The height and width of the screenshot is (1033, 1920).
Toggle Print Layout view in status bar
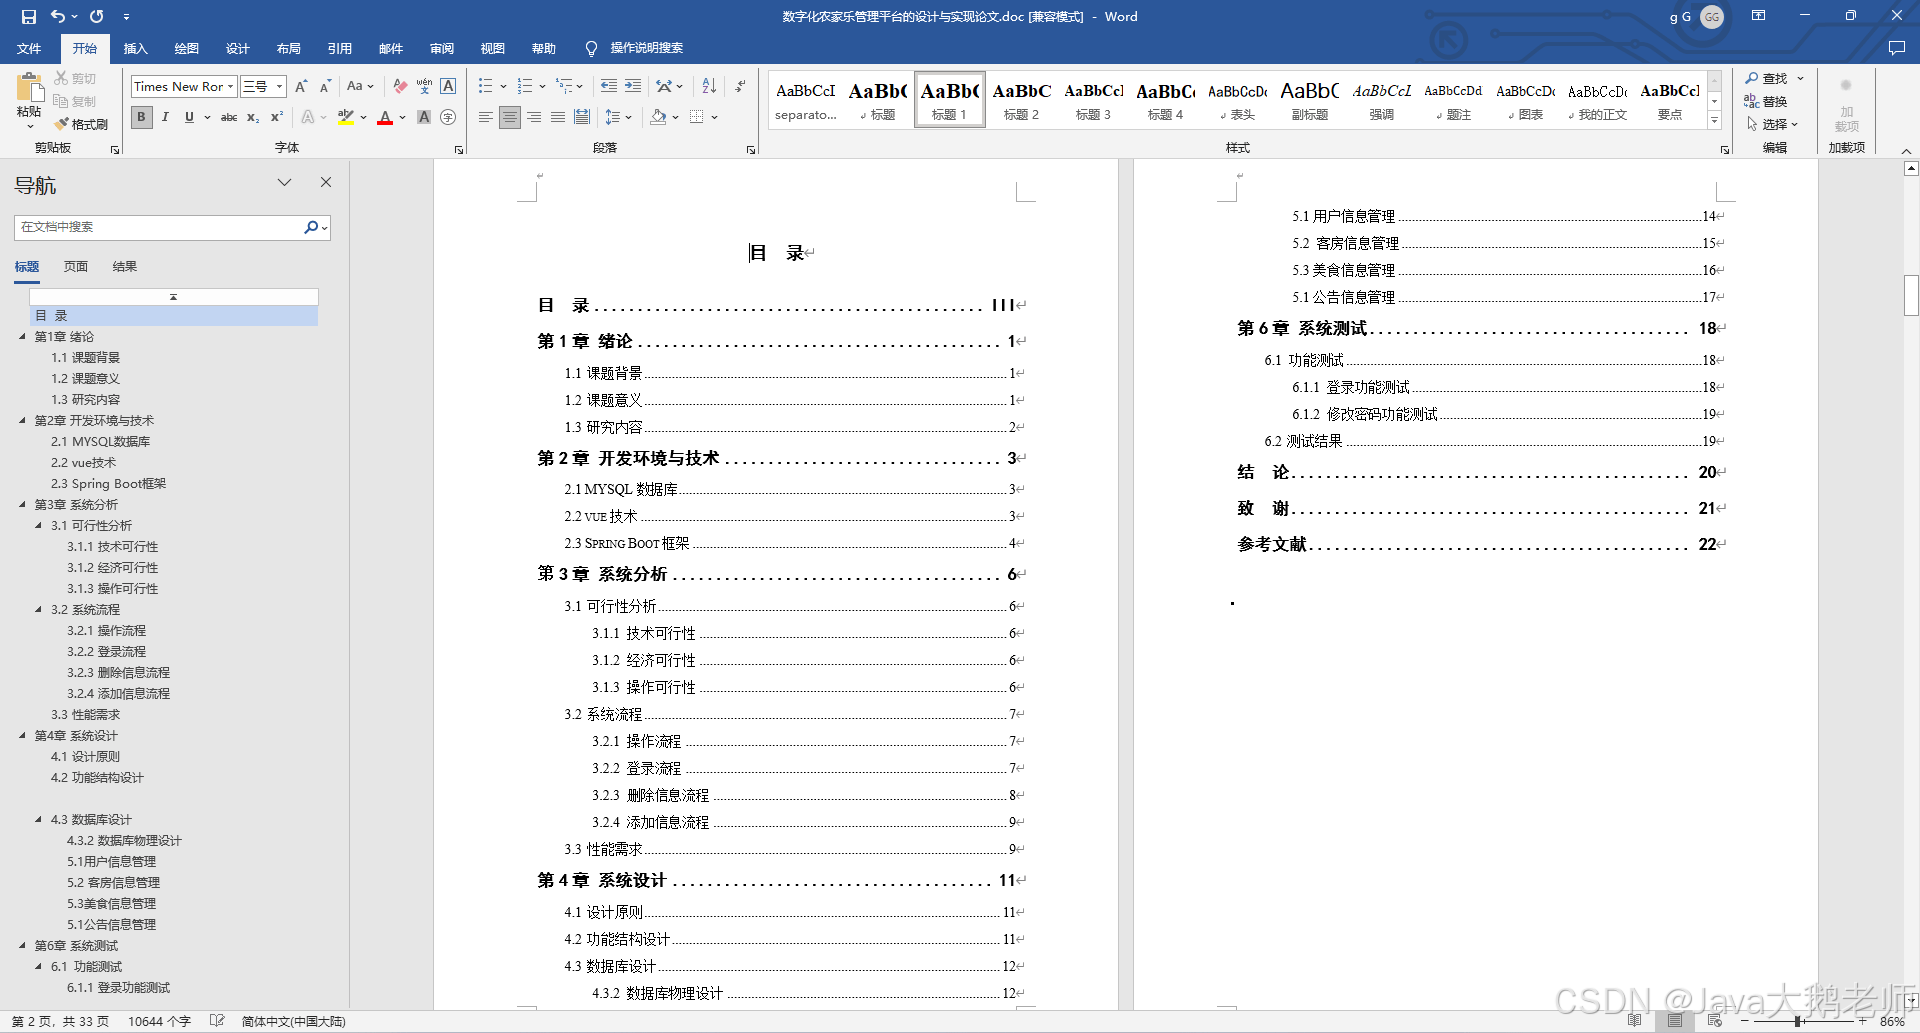coord(1675,1021)
